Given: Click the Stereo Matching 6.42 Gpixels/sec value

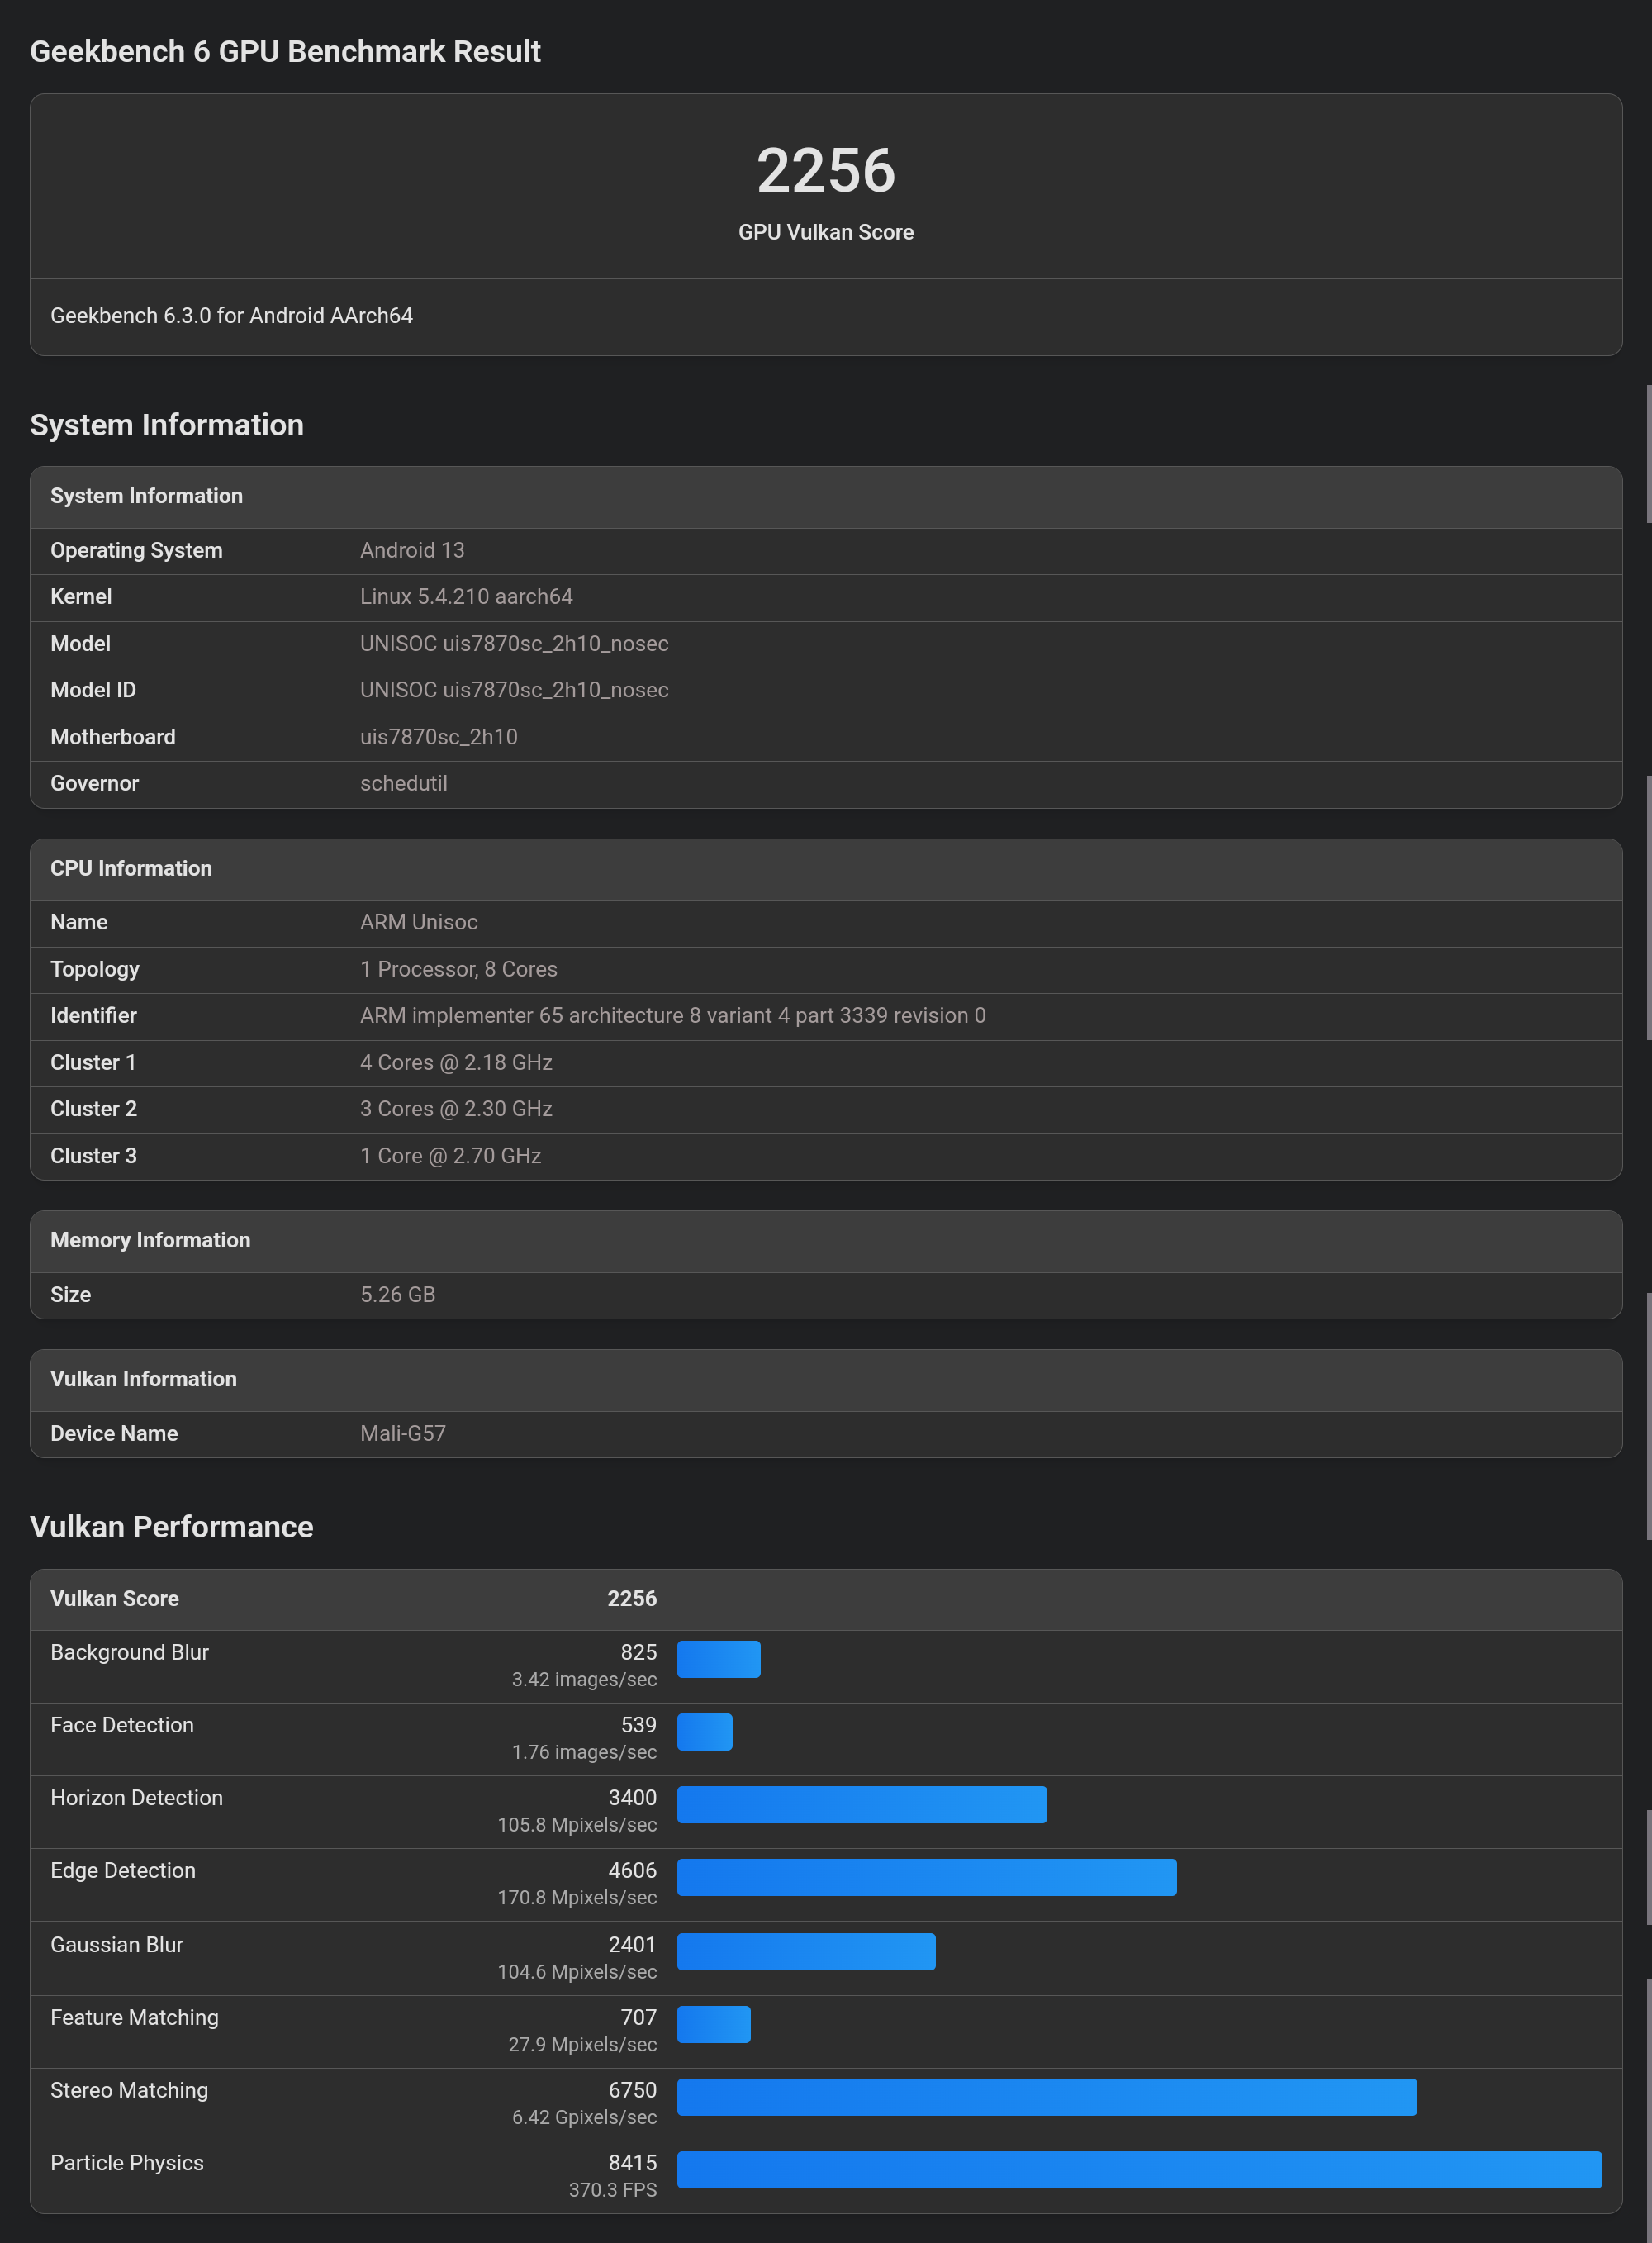Looking at the screenshot, I should click(x=584, y=2117).
